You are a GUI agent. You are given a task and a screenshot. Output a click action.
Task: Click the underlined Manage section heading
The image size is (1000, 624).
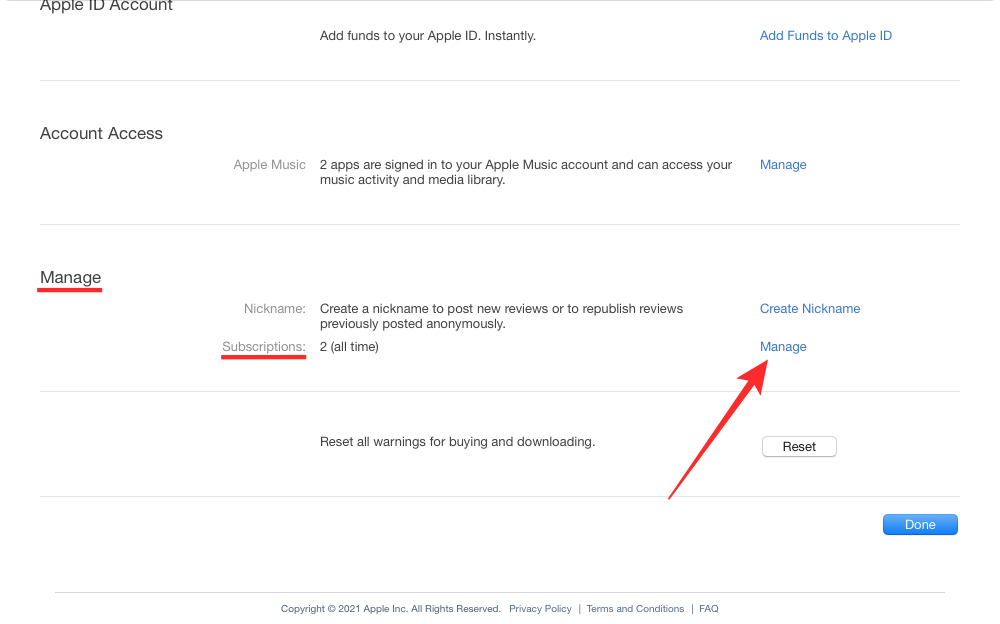70,278
